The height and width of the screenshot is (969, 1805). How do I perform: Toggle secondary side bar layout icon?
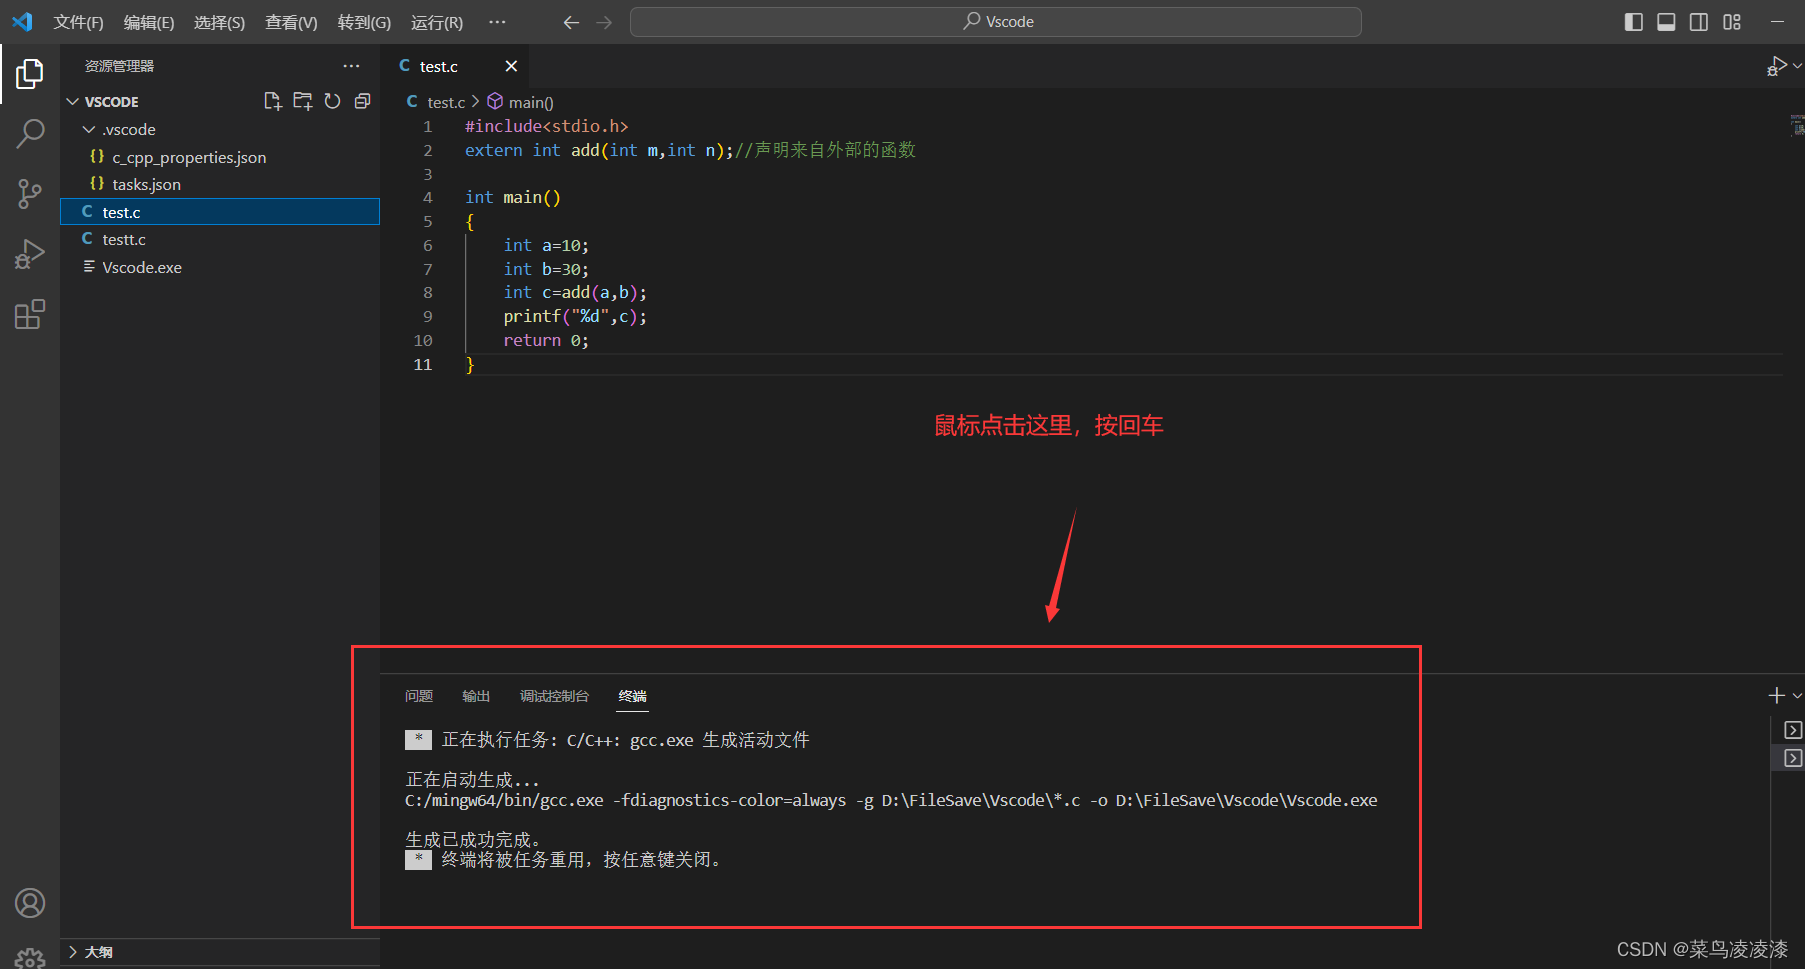pos(1699,22)
